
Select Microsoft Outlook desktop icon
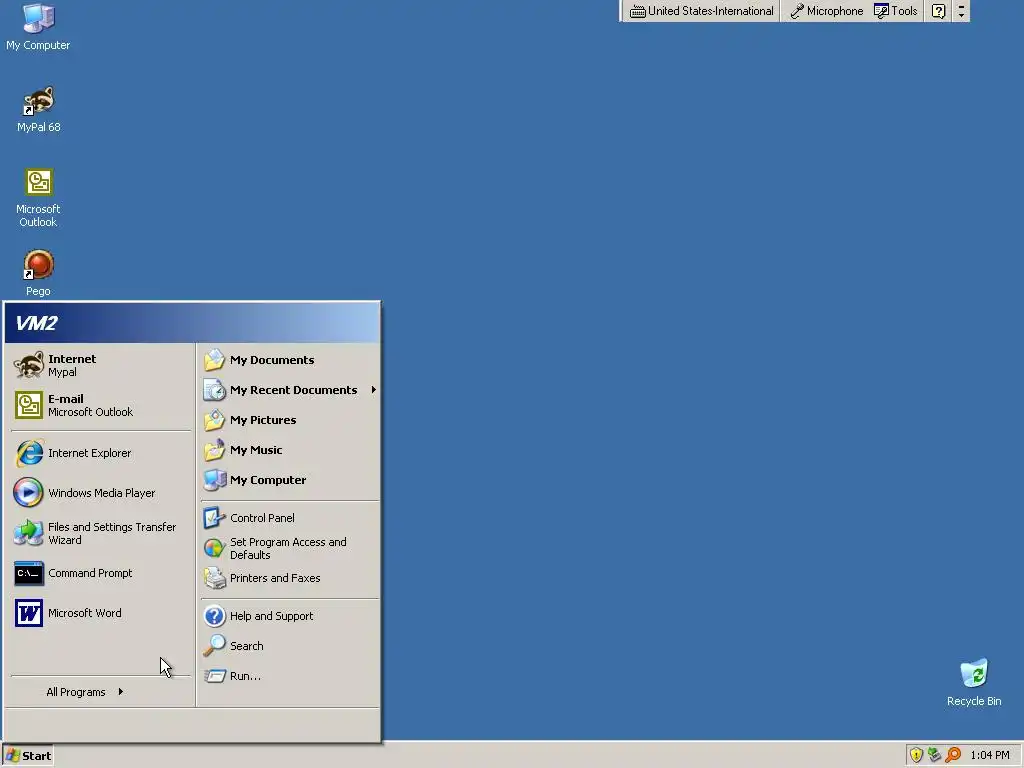pos(38,198)
